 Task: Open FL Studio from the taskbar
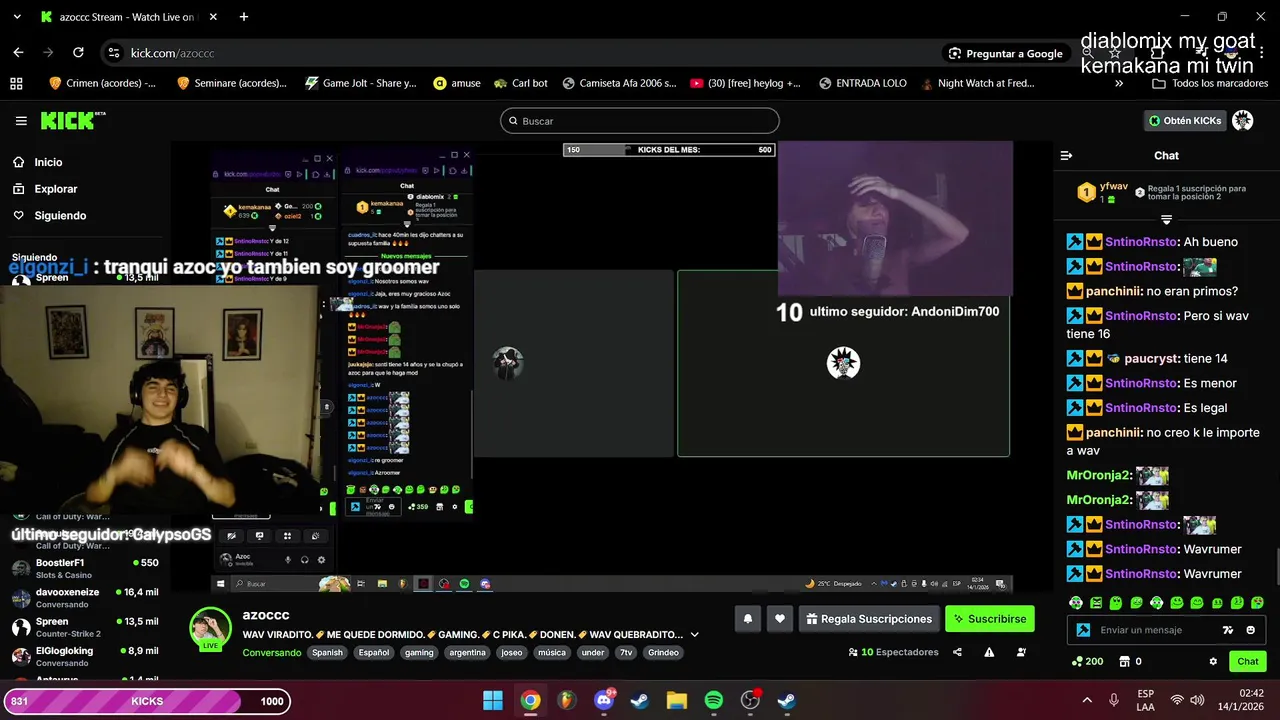click(x=566, y=700)
